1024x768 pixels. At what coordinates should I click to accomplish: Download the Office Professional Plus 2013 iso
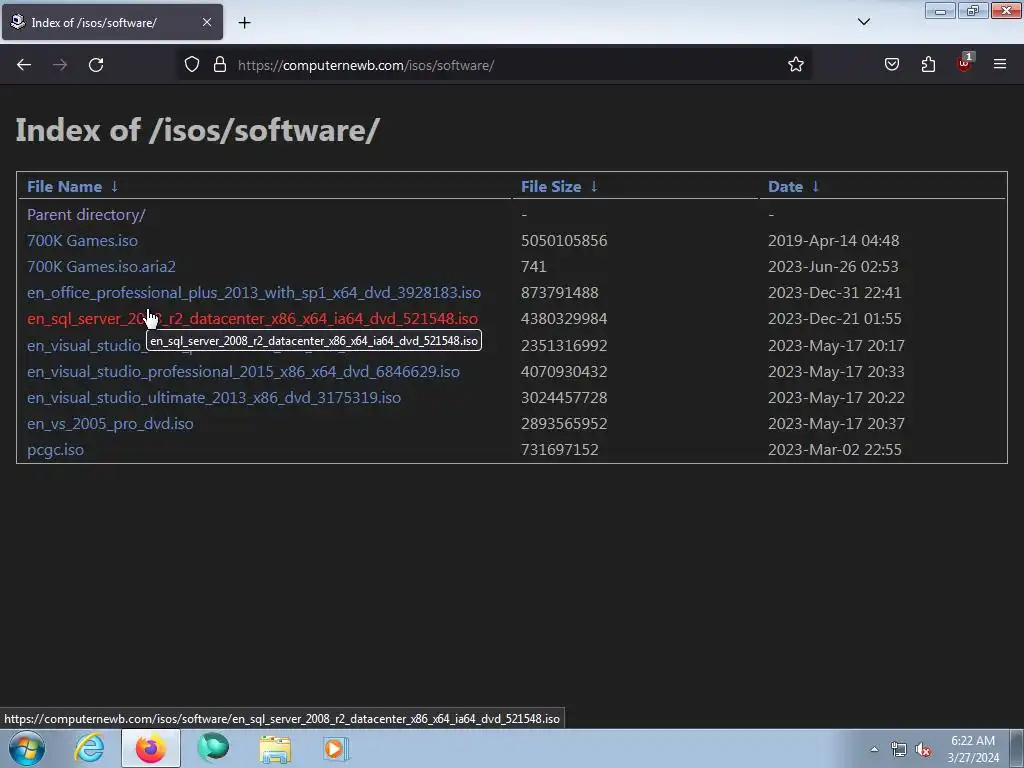pyautogui.click(x=253, y=293)
